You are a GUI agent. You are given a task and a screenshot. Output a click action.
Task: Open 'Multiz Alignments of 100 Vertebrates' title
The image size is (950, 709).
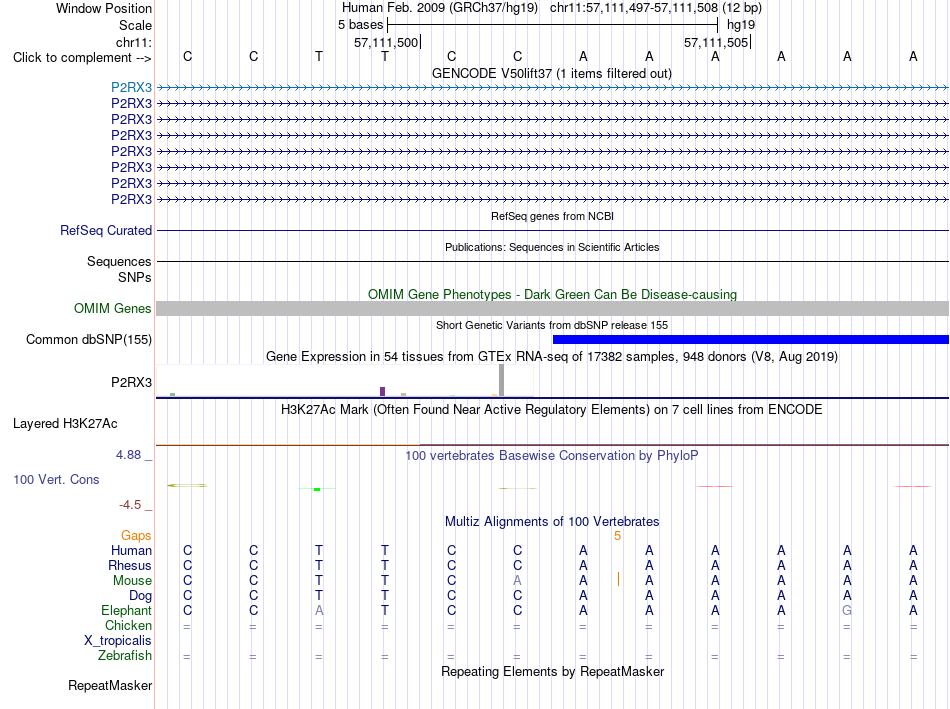point(552,522)
